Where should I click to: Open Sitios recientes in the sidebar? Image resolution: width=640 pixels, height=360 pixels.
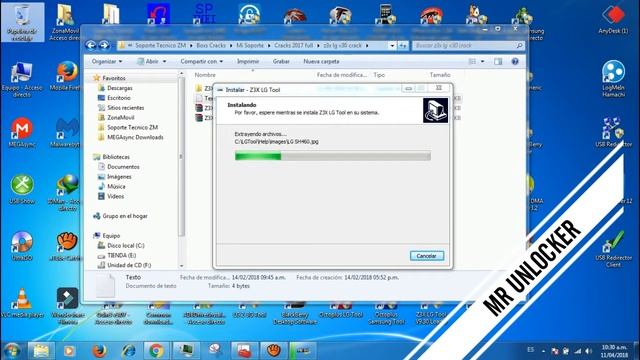click(x=125, y=108)
